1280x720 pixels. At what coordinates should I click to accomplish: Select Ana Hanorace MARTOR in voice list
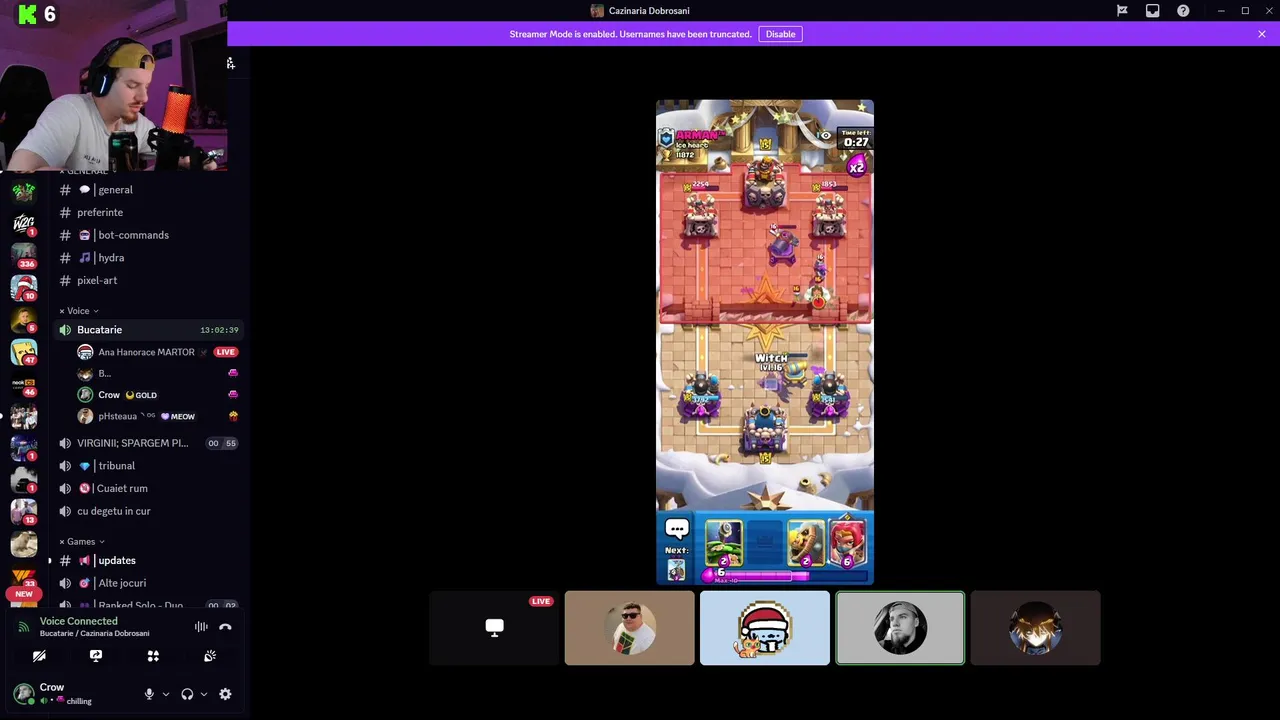(157, 352)
